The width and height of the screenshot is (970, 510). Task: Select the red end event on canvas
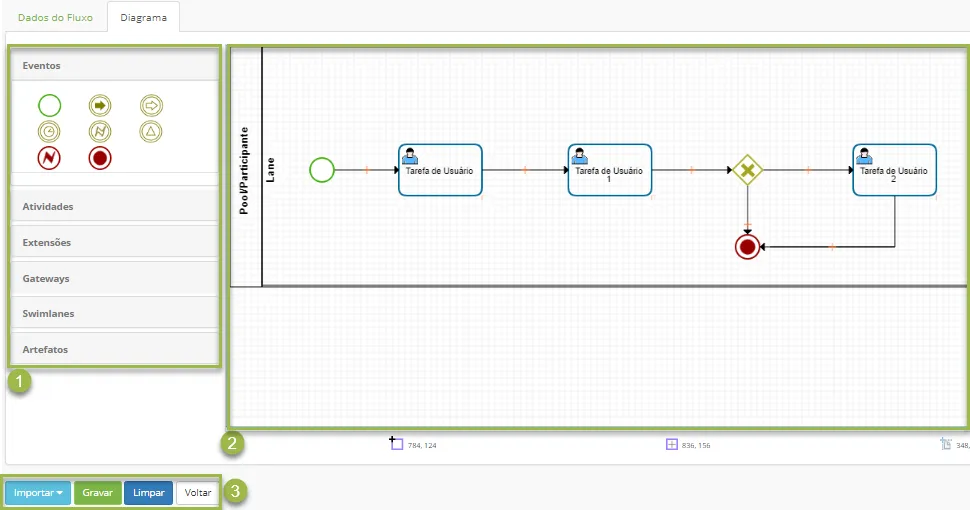[747, 247]
